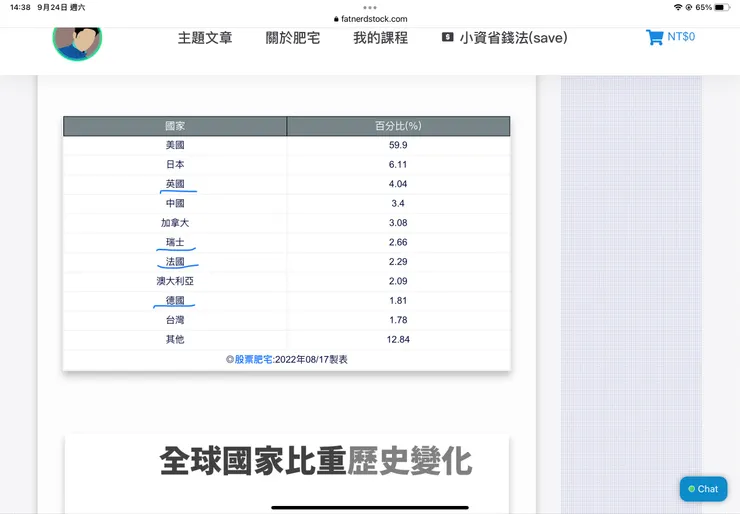Click the 12.84 percentage value

[x=398, y=340]
